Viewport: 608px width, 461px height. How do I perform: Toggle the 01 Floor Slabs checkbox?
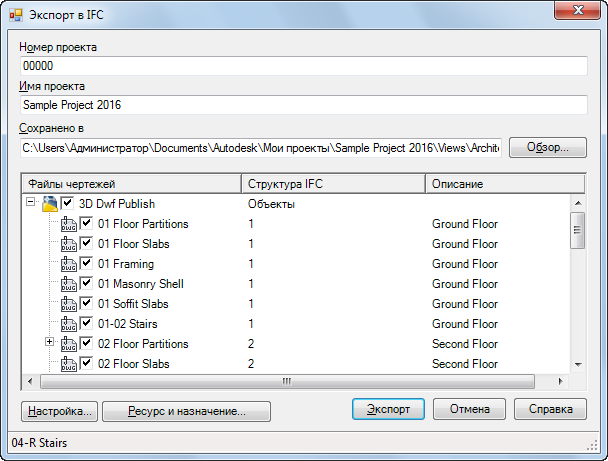[86, 243]
